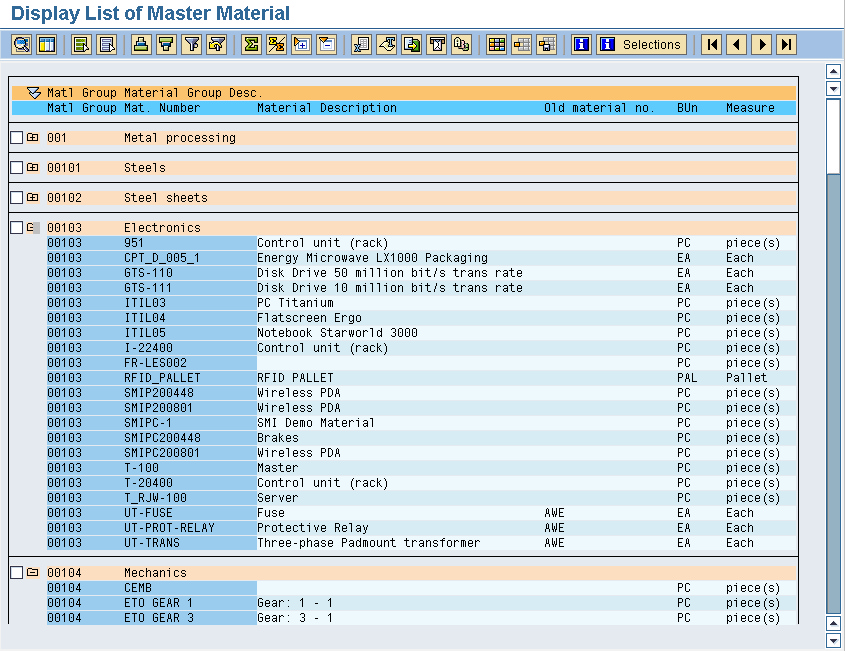The image size is (845, 651).
Task: Select Notebook Starworld 3000 description
Action: tap(337, 333)
